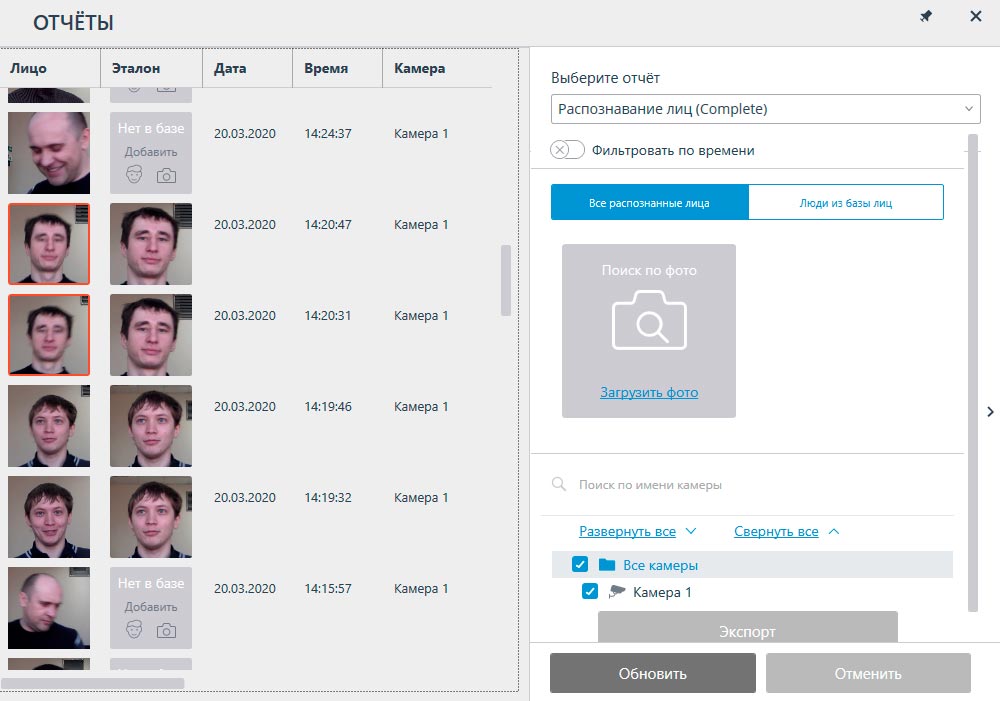Uncheck the Камера 1 checkbox

point(590,592)
